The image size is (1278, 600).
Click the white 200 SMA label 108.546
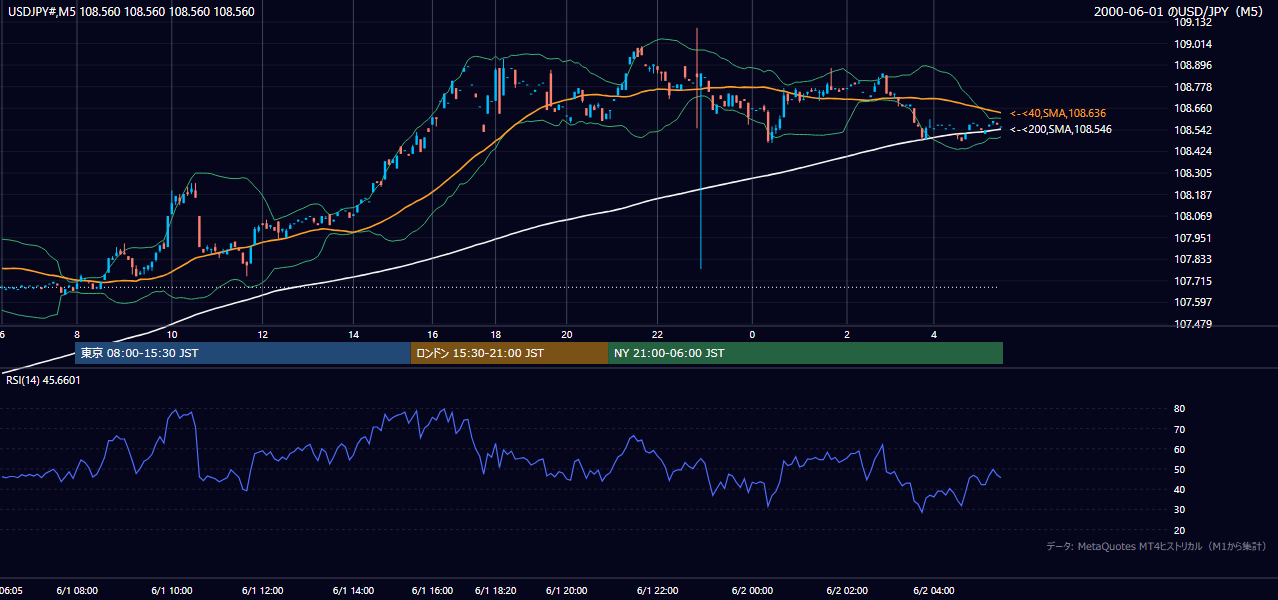click(1061, 129)
